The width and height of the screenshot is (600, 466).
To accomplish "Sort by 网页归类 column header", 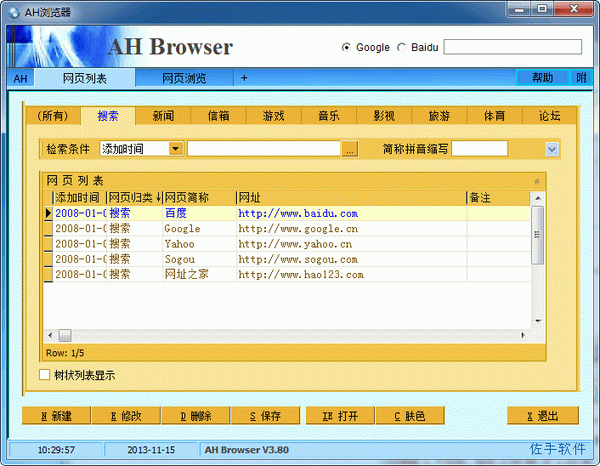I will click(135, 198).
